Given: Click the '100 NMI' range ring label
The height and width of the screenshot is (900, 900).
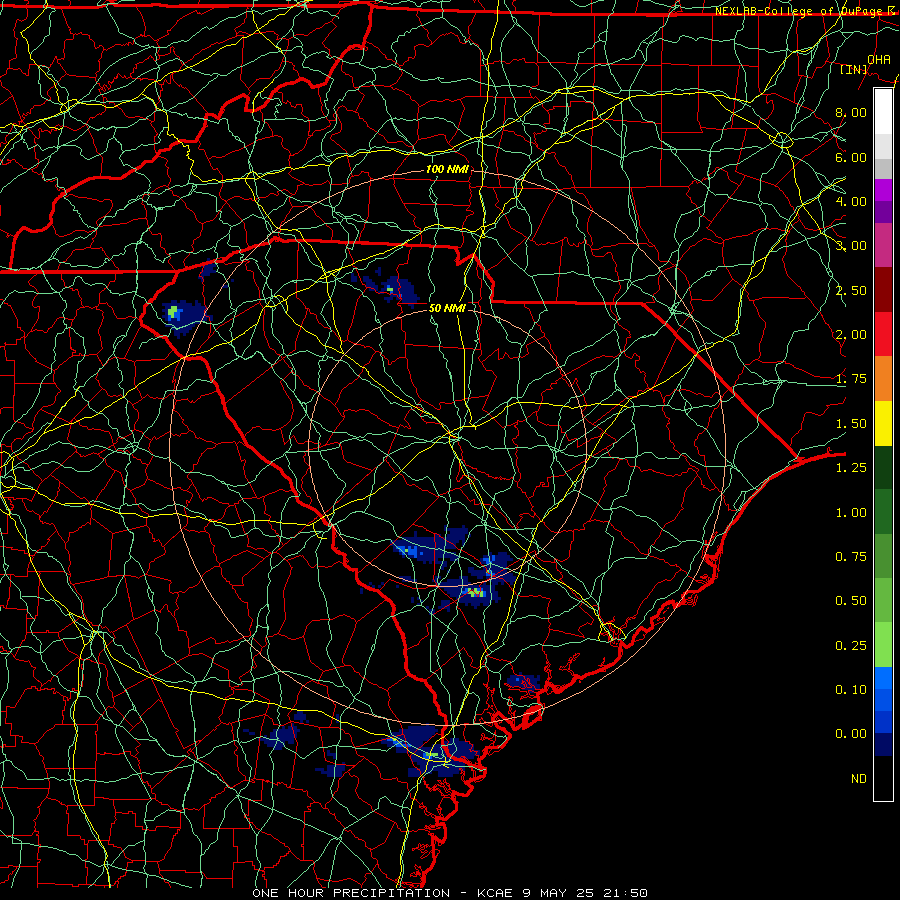Looking at the screenshot, I should click(x=447, y=169).
